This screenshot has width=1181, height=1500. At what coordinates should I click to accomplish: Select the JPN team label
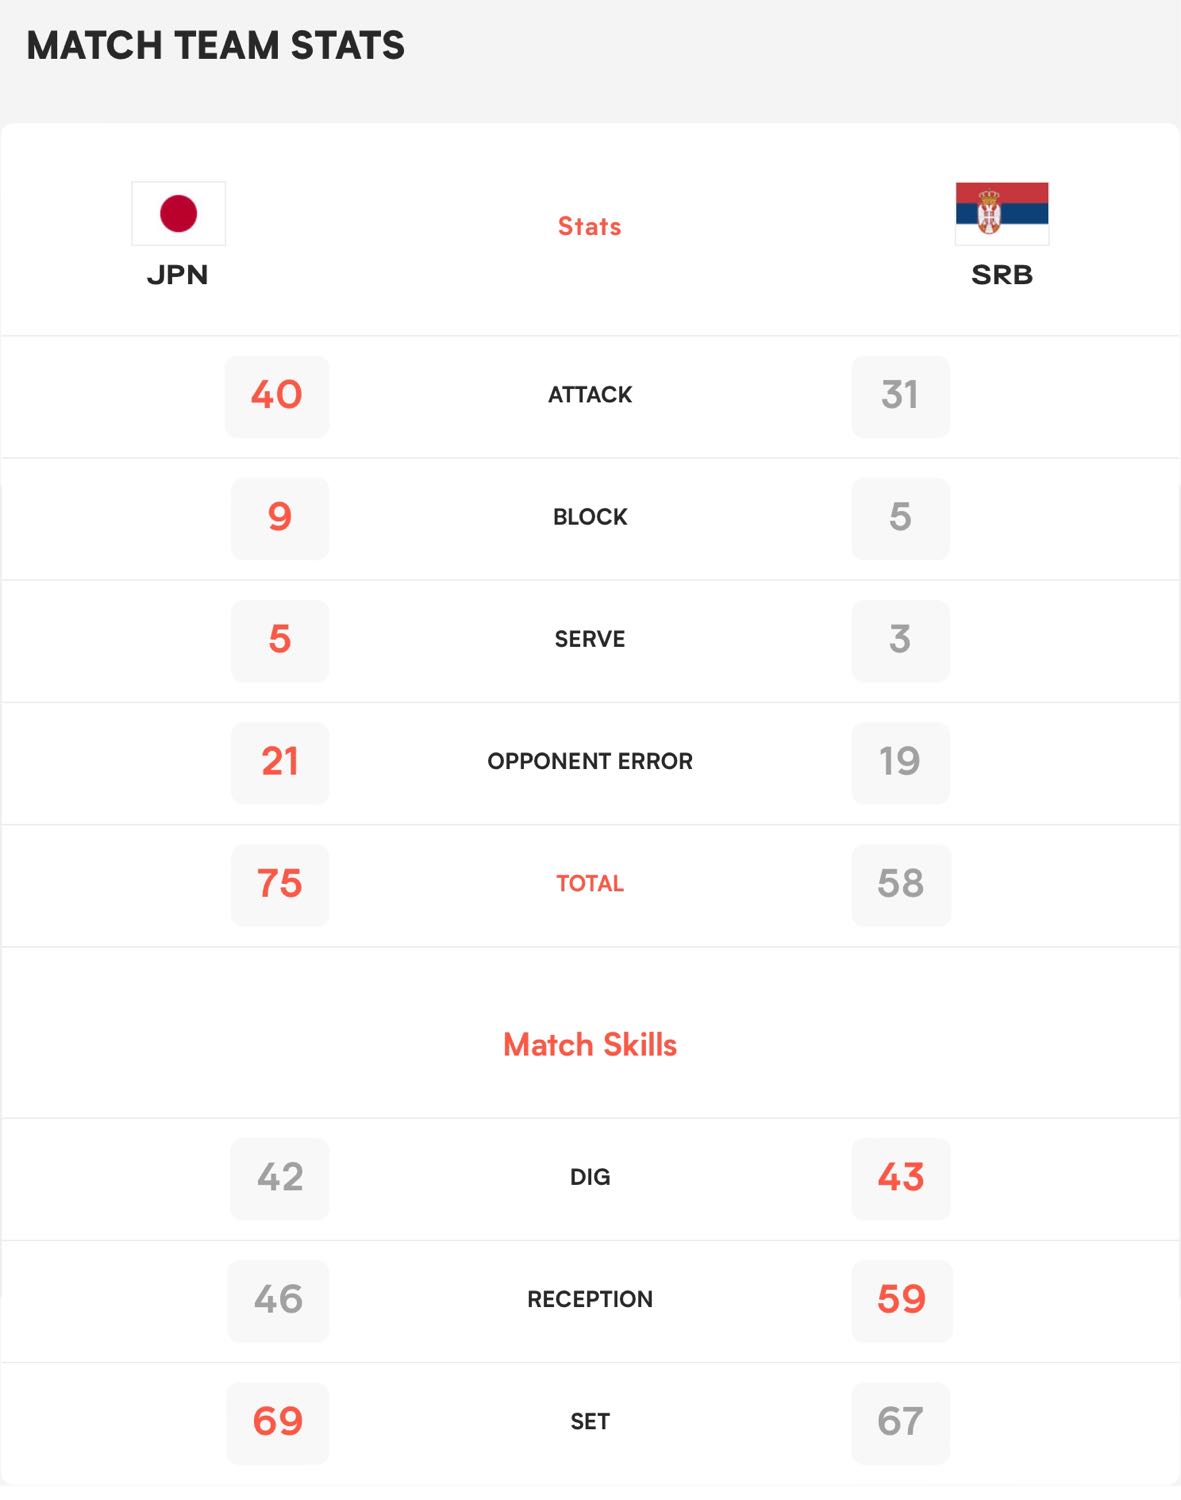tap(178, 275)
